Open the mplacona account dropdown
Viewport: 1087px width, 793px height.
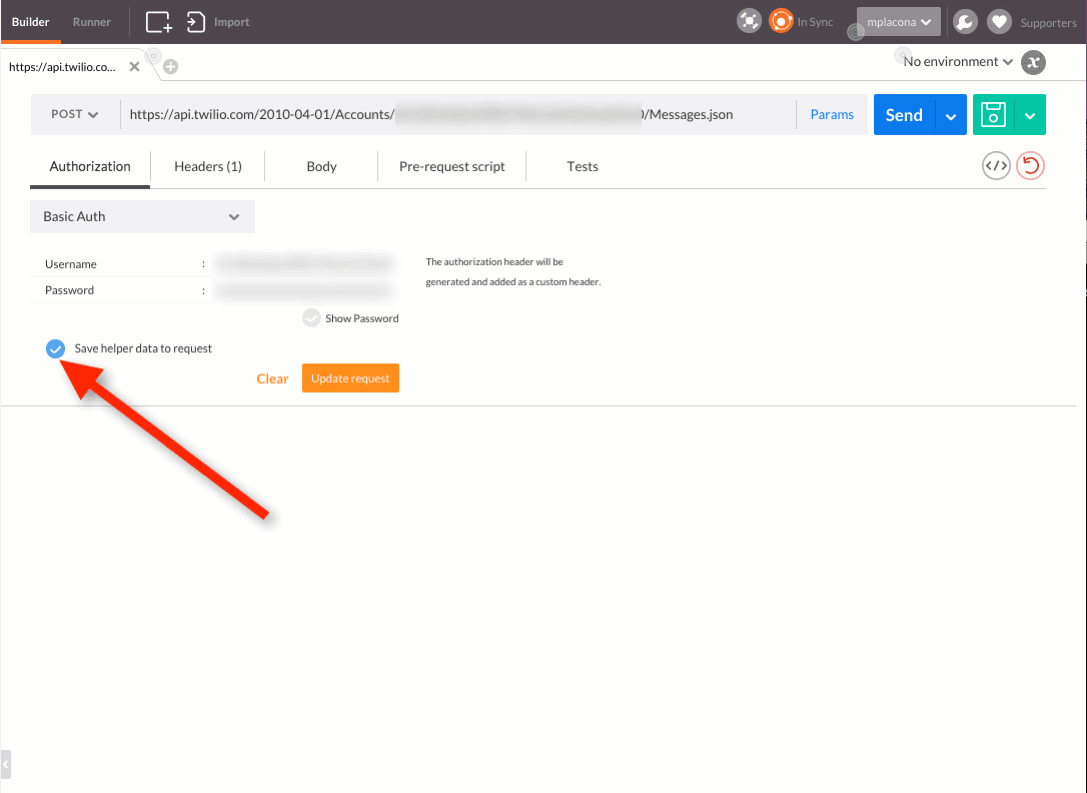[x=898, y=21]
